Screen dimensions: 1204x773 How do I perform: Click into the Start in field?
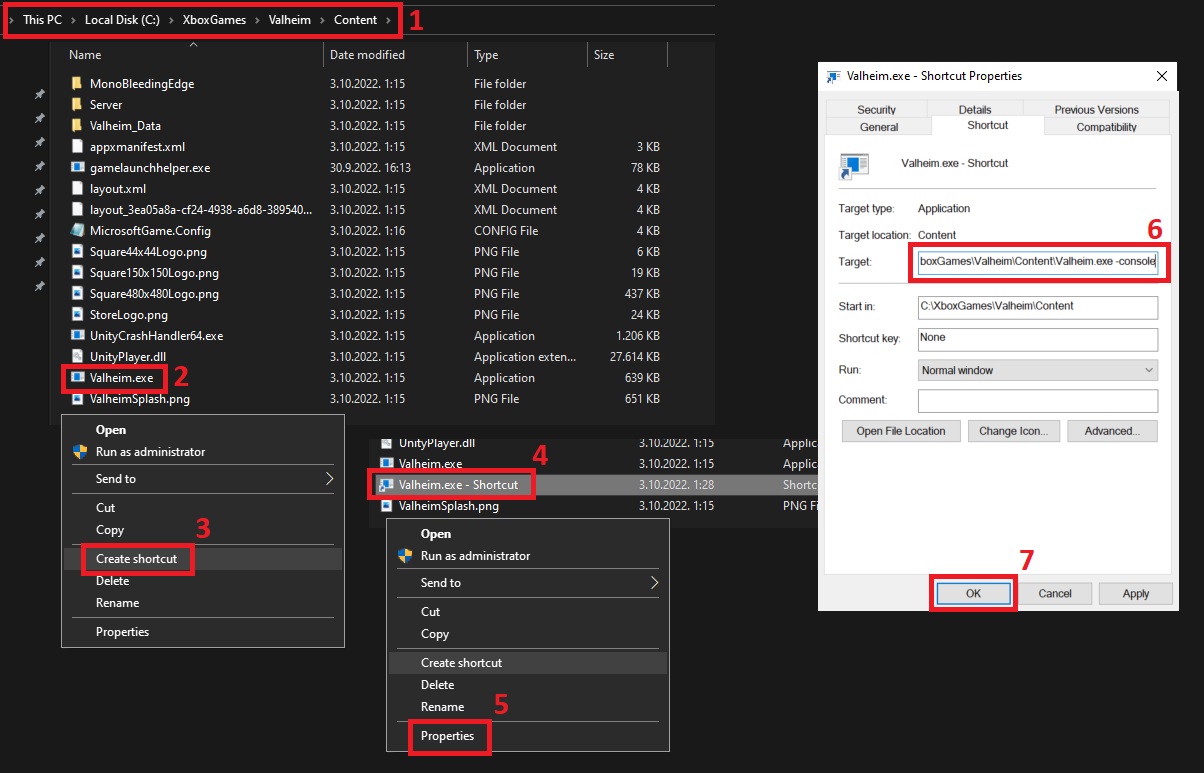click(x=1038, y=306)
